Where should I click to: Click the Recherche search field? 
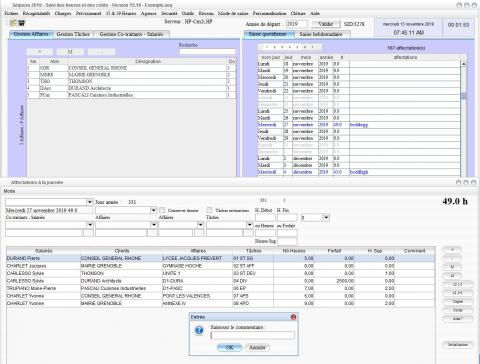(208, 52)
